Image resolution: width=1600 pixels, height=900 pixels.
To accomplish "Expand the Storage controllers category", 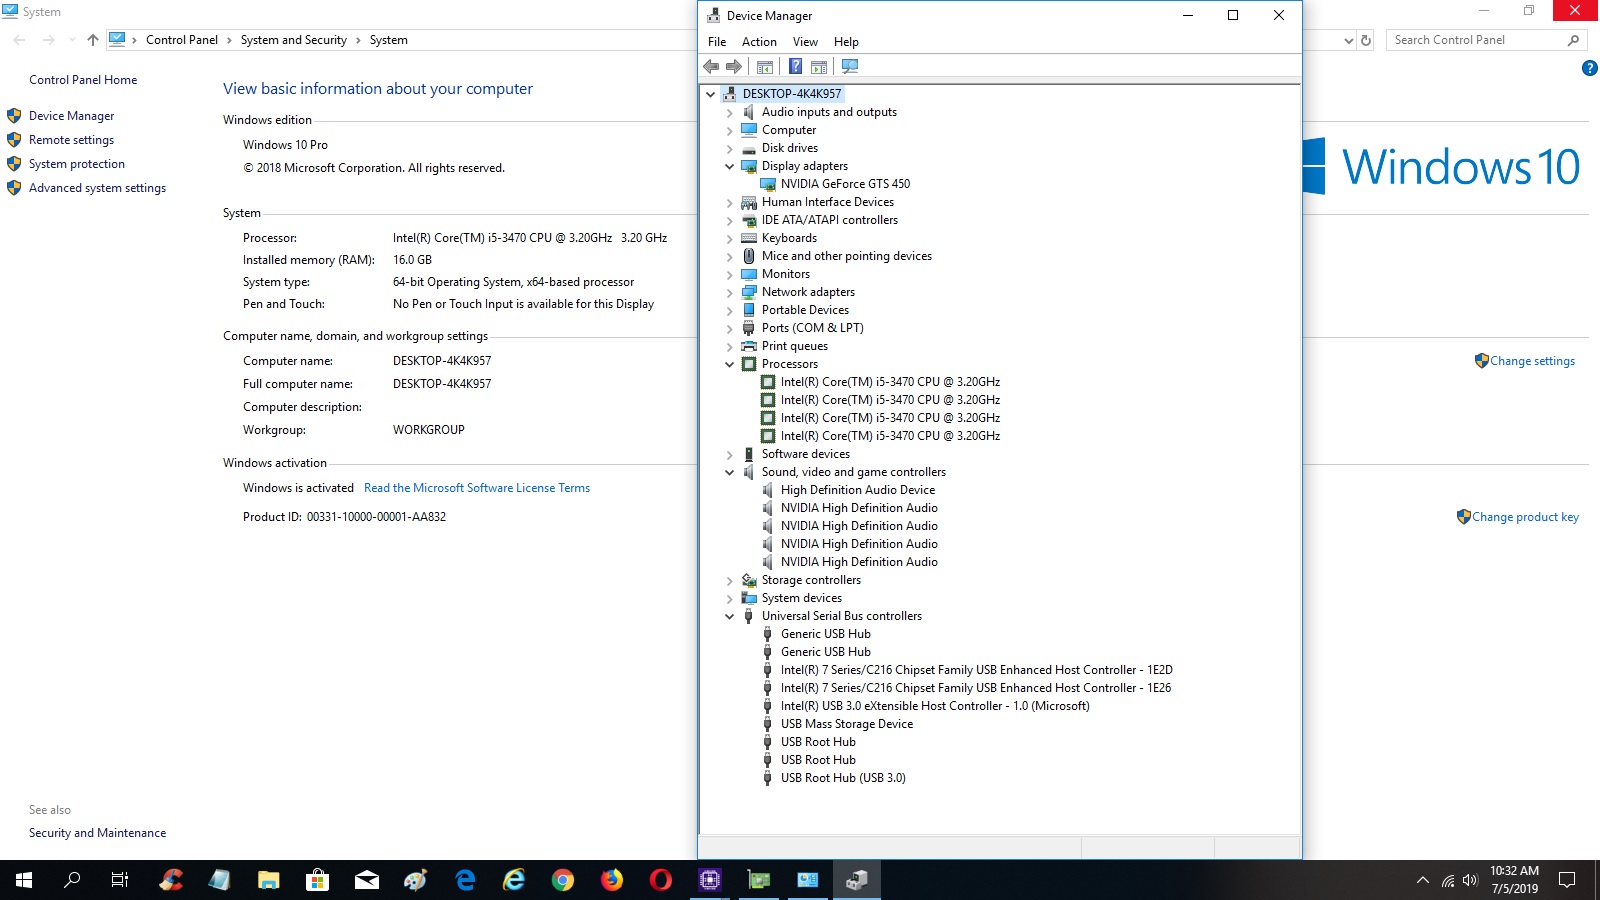I will pyautogui.click(x=730, y=581).
